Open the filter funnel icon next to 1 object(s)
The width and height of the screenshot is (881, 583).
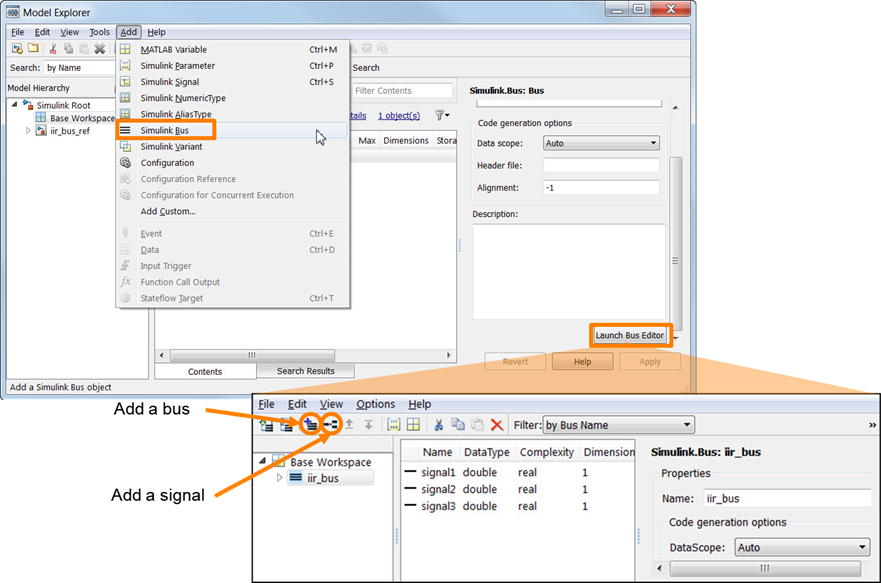pos(442,115)
